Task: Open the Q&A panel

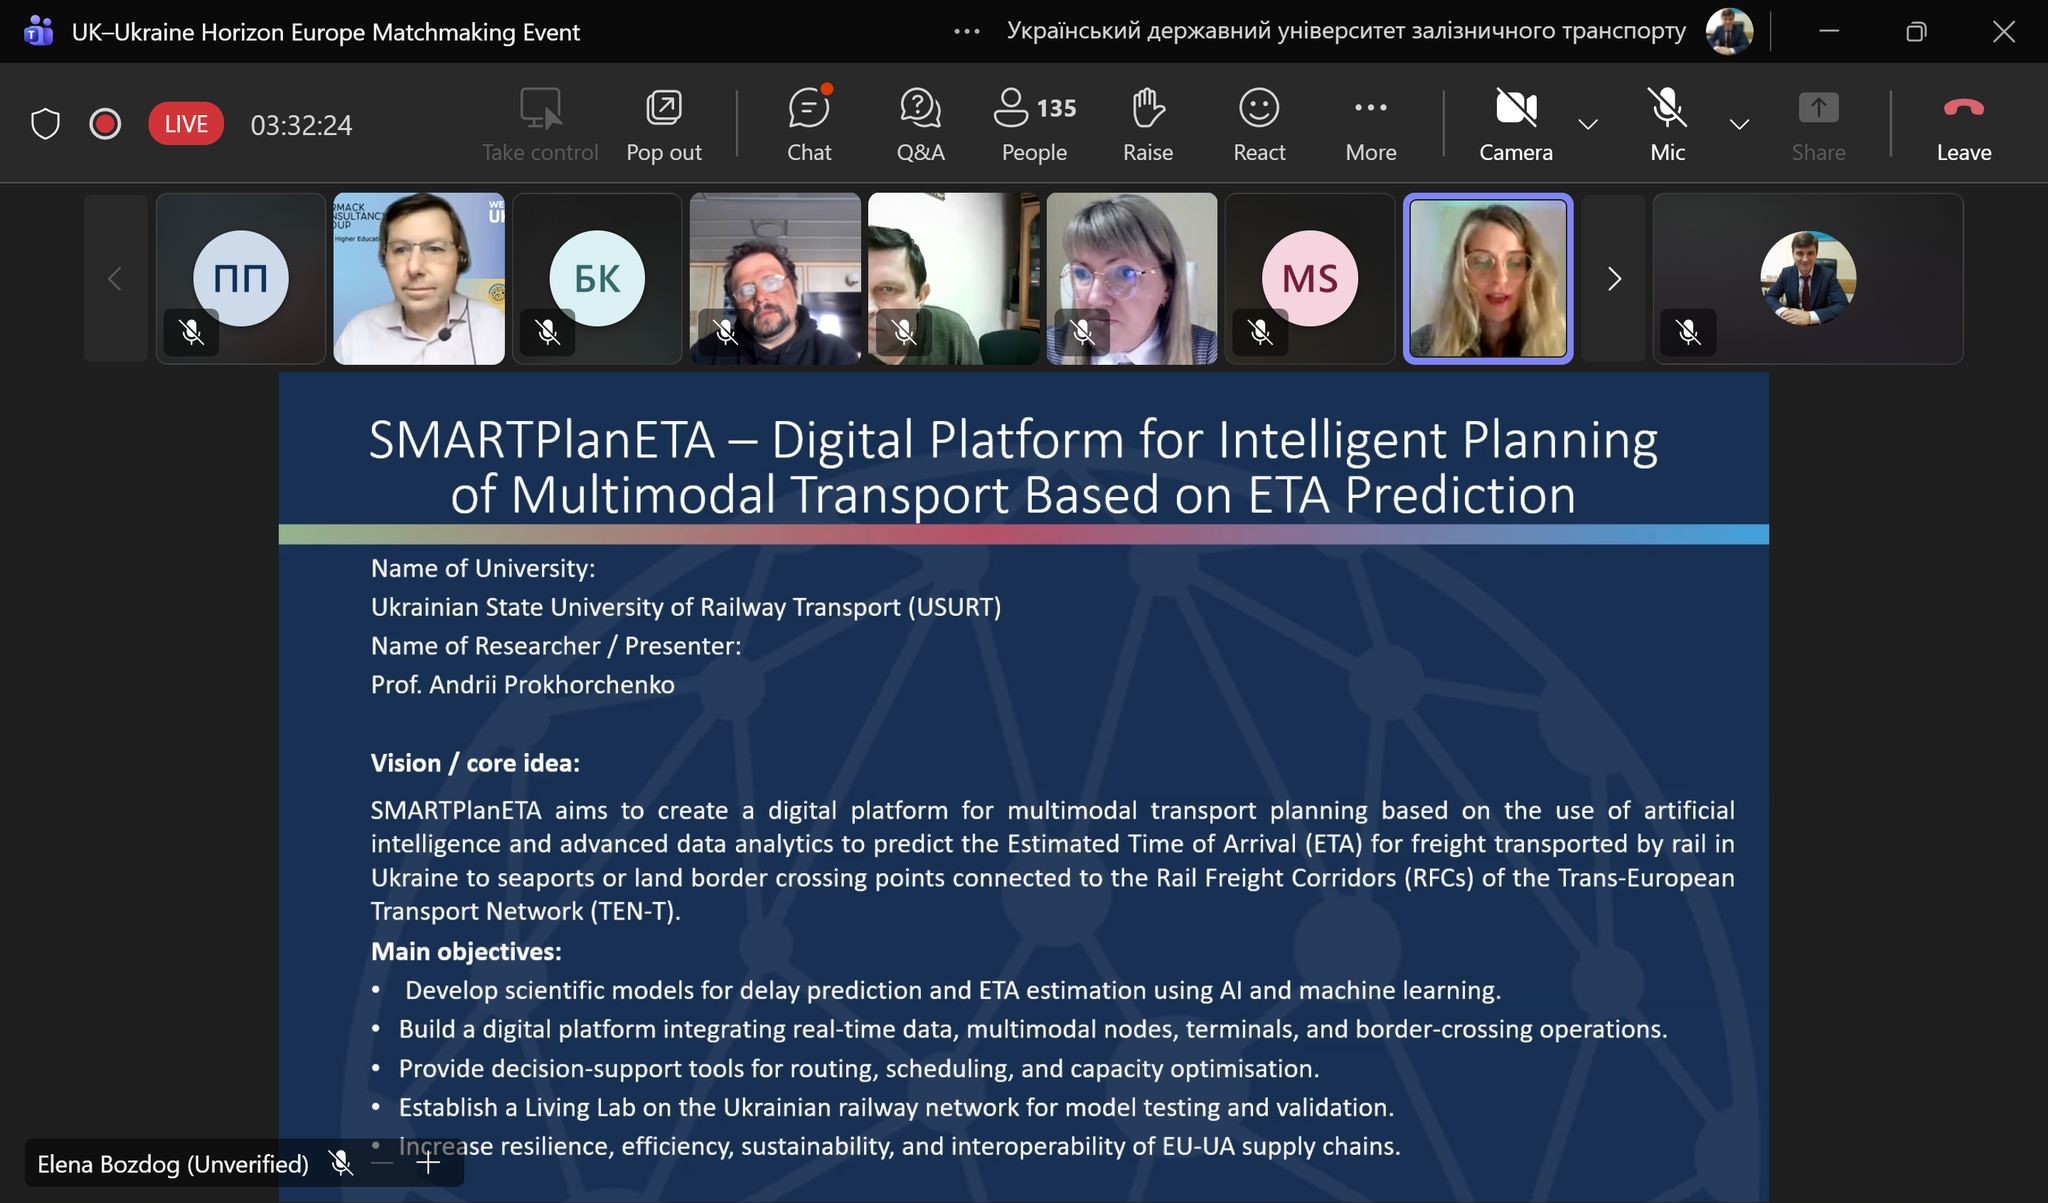Action: click(x=920, y=124)
